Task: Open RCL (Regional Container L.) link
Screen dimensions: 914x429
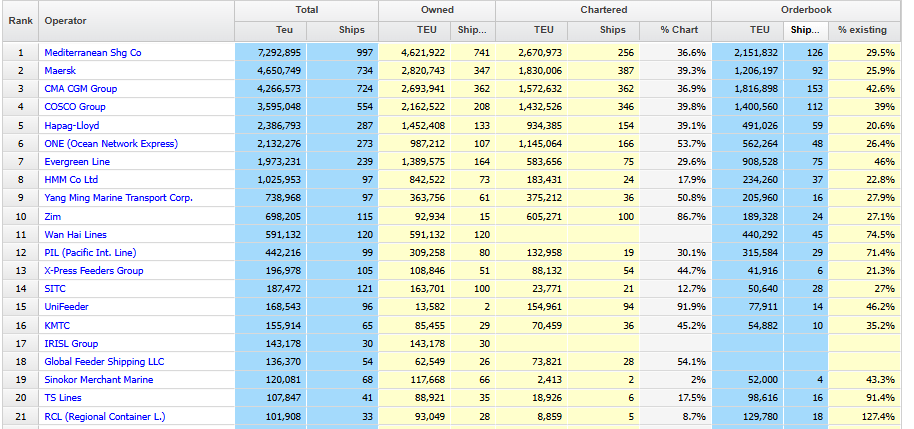Action: (x=104, y=416)
